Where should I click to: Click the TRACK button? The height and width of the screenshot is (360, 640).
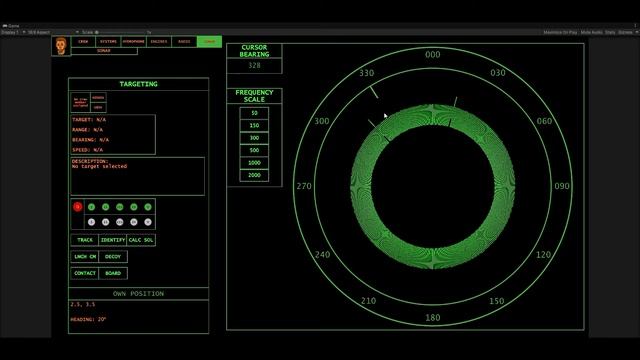coord(85,240)
